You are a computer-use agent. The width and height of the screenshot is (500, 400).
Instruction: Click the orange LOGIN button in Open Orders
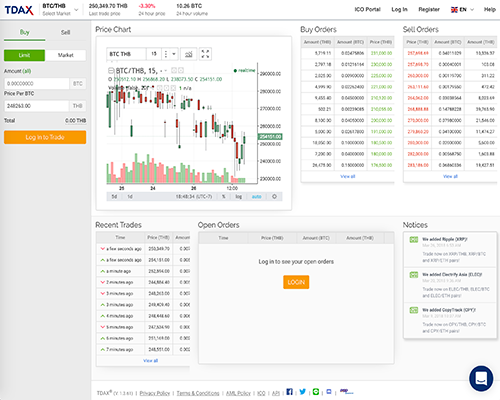296,282
